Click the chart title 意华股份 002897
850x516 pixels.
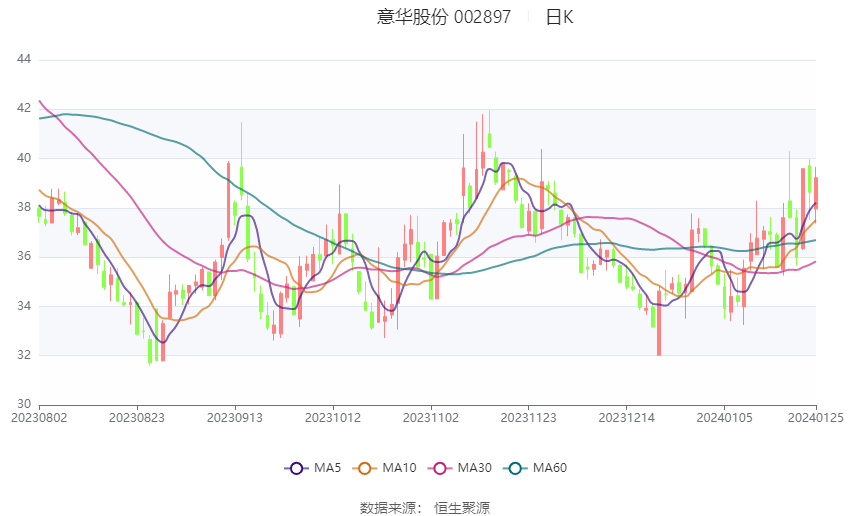point(443,17)
